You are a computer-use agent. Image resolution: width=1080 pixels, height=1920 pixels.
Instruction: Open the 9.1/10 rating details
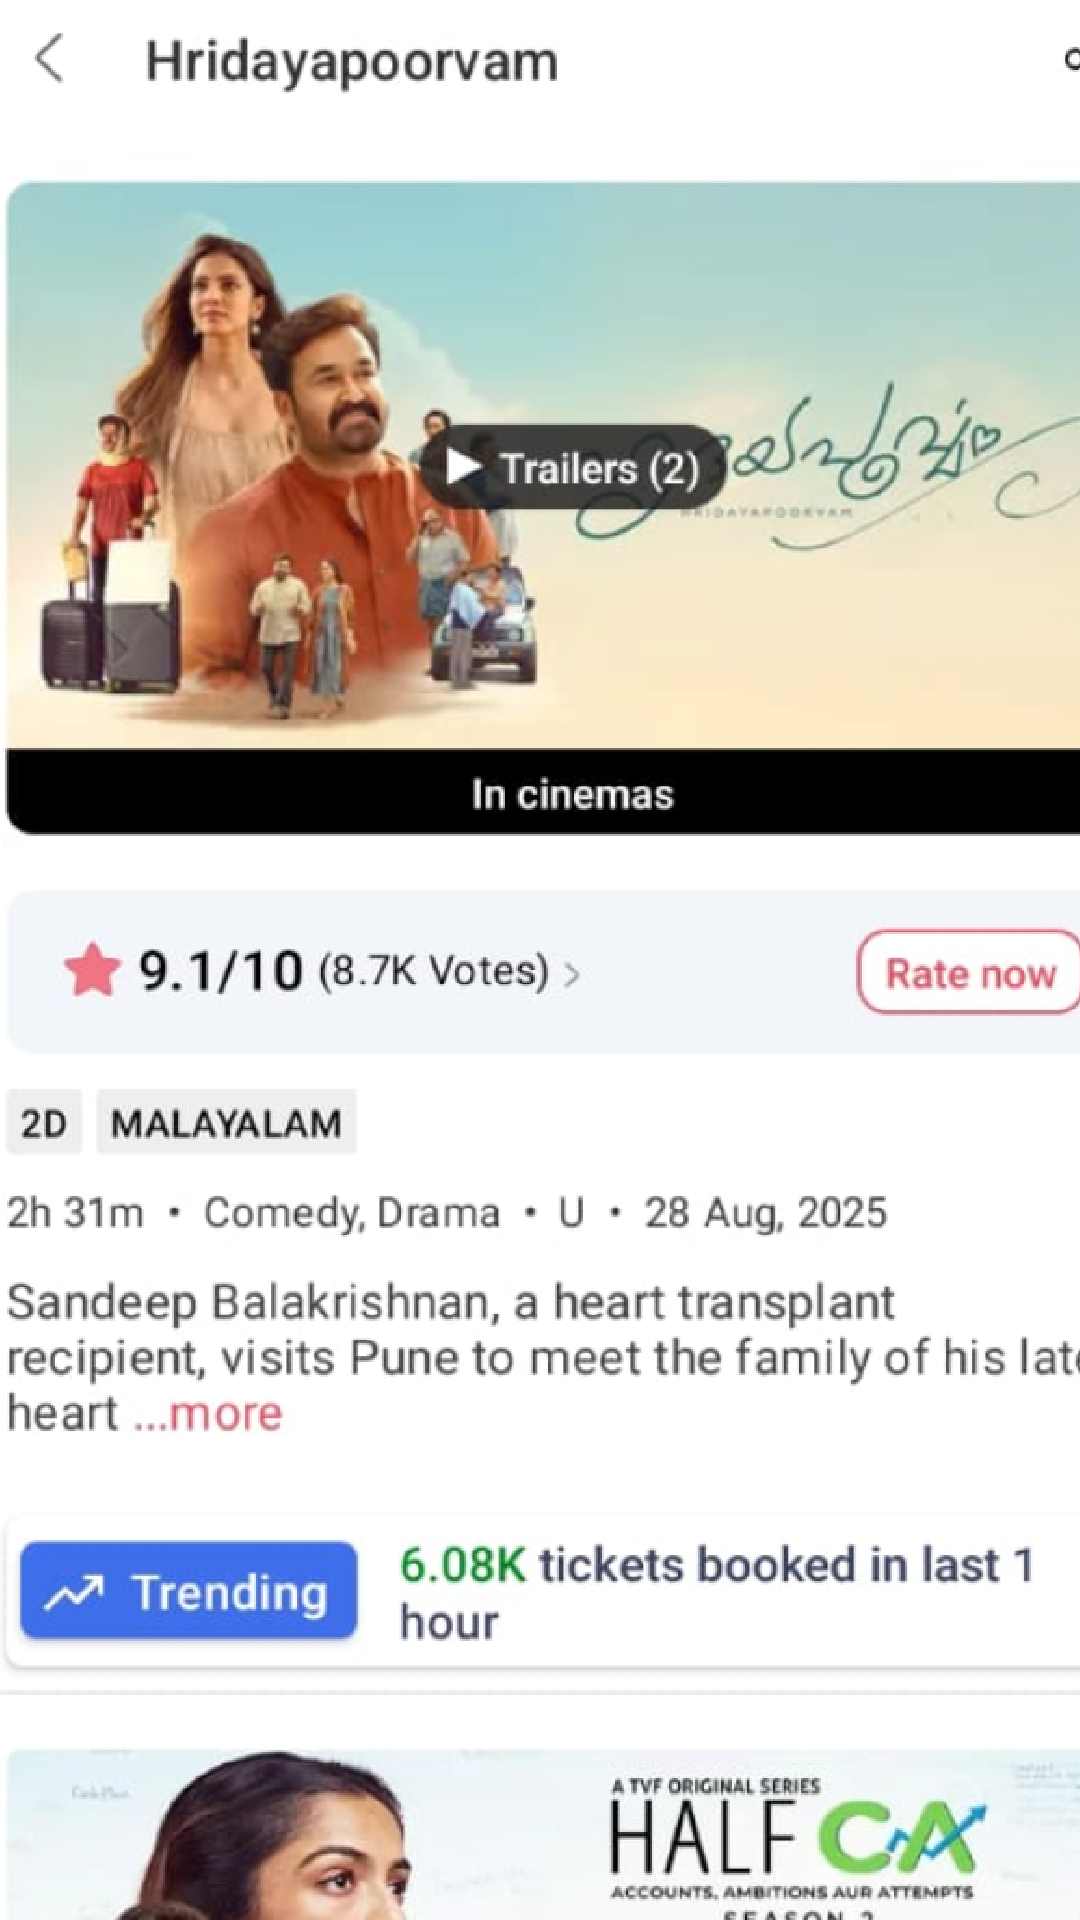click(x=221, y=971)
